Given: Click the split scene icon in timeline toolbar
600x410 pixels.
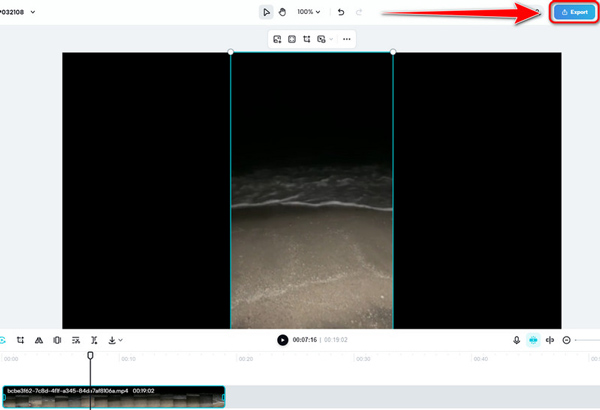Looking at the screenshot, I should coord(94,340).
